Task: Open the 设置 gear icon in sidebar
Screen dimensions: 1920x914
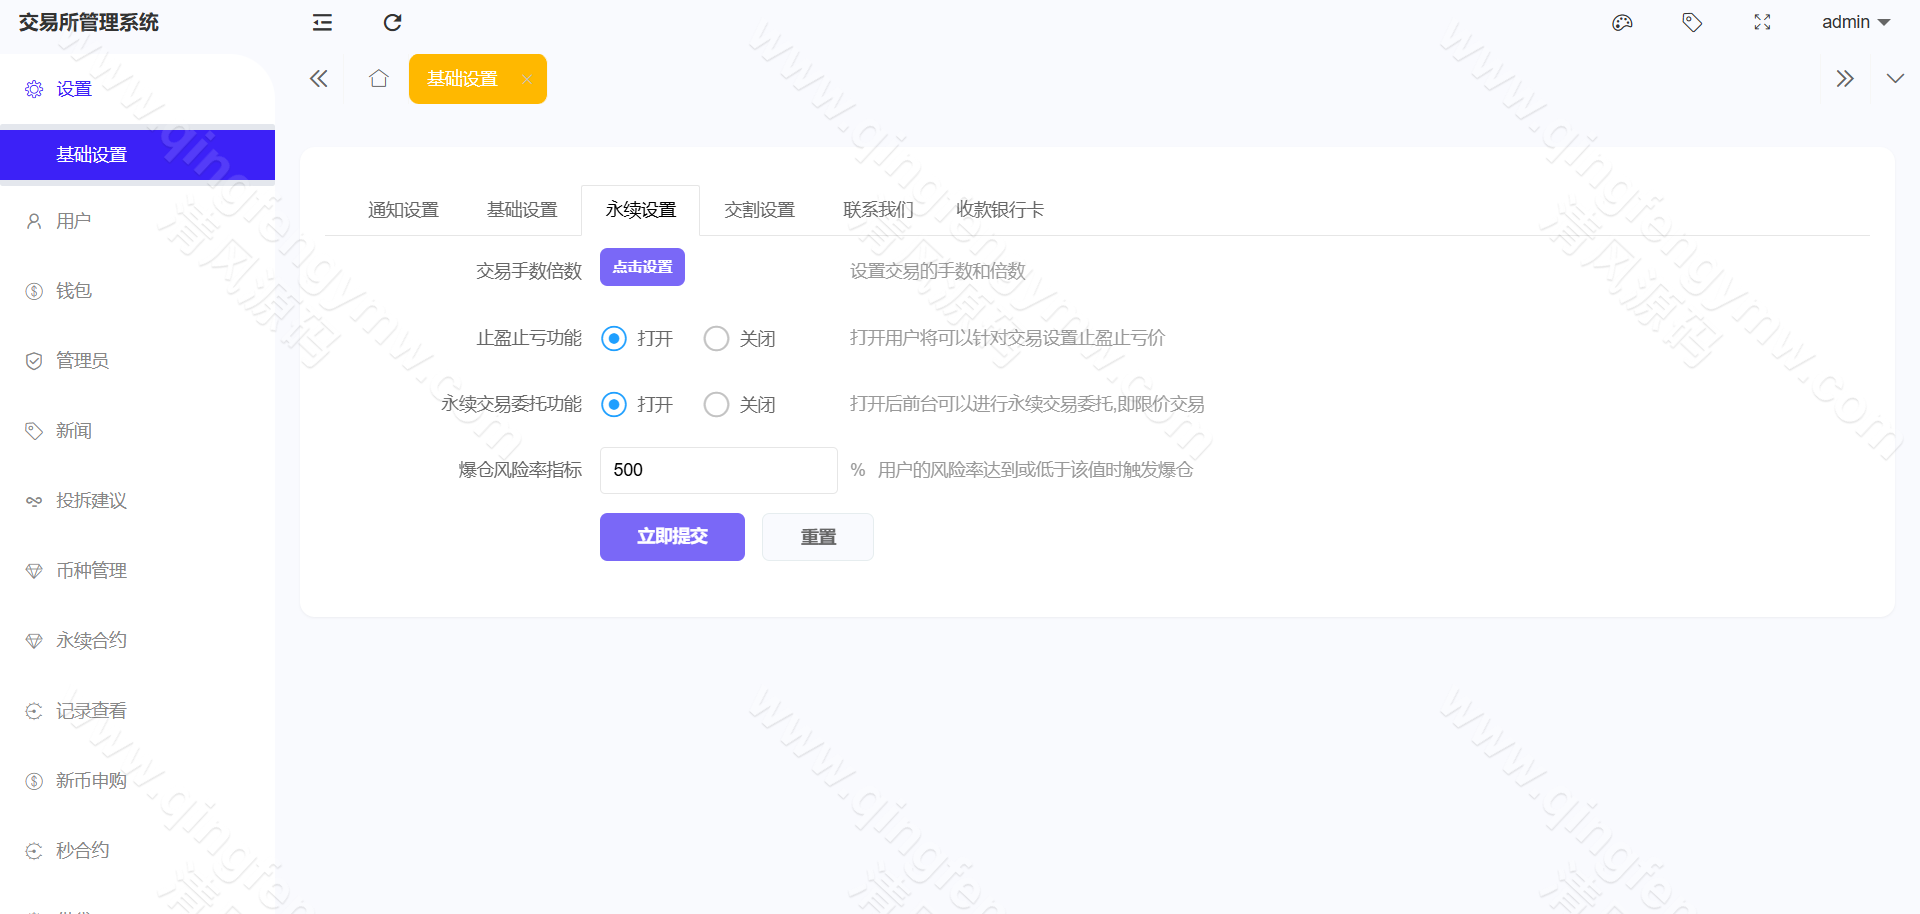Action: coord(34,88)
